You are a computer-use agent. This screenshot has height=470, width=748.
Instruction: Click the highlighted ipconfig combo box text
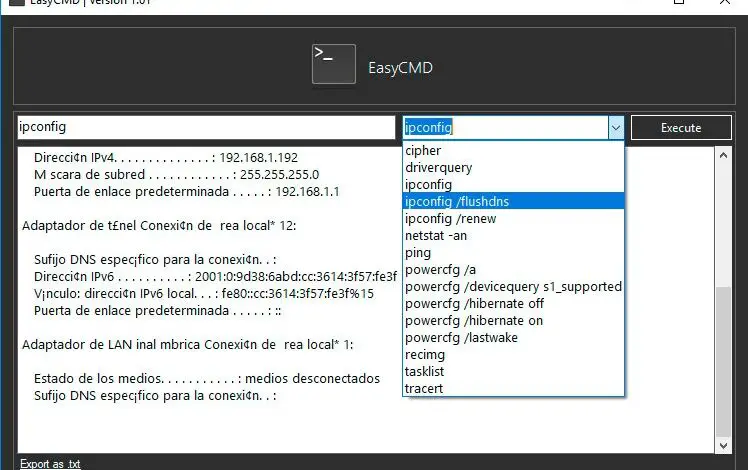coord(428,127)
